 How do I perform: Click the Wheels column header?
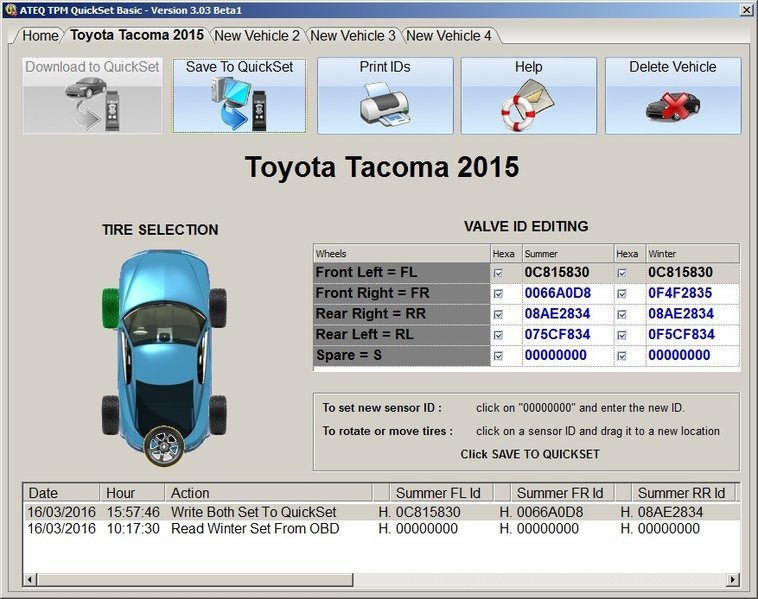click(x=401, y=253)
